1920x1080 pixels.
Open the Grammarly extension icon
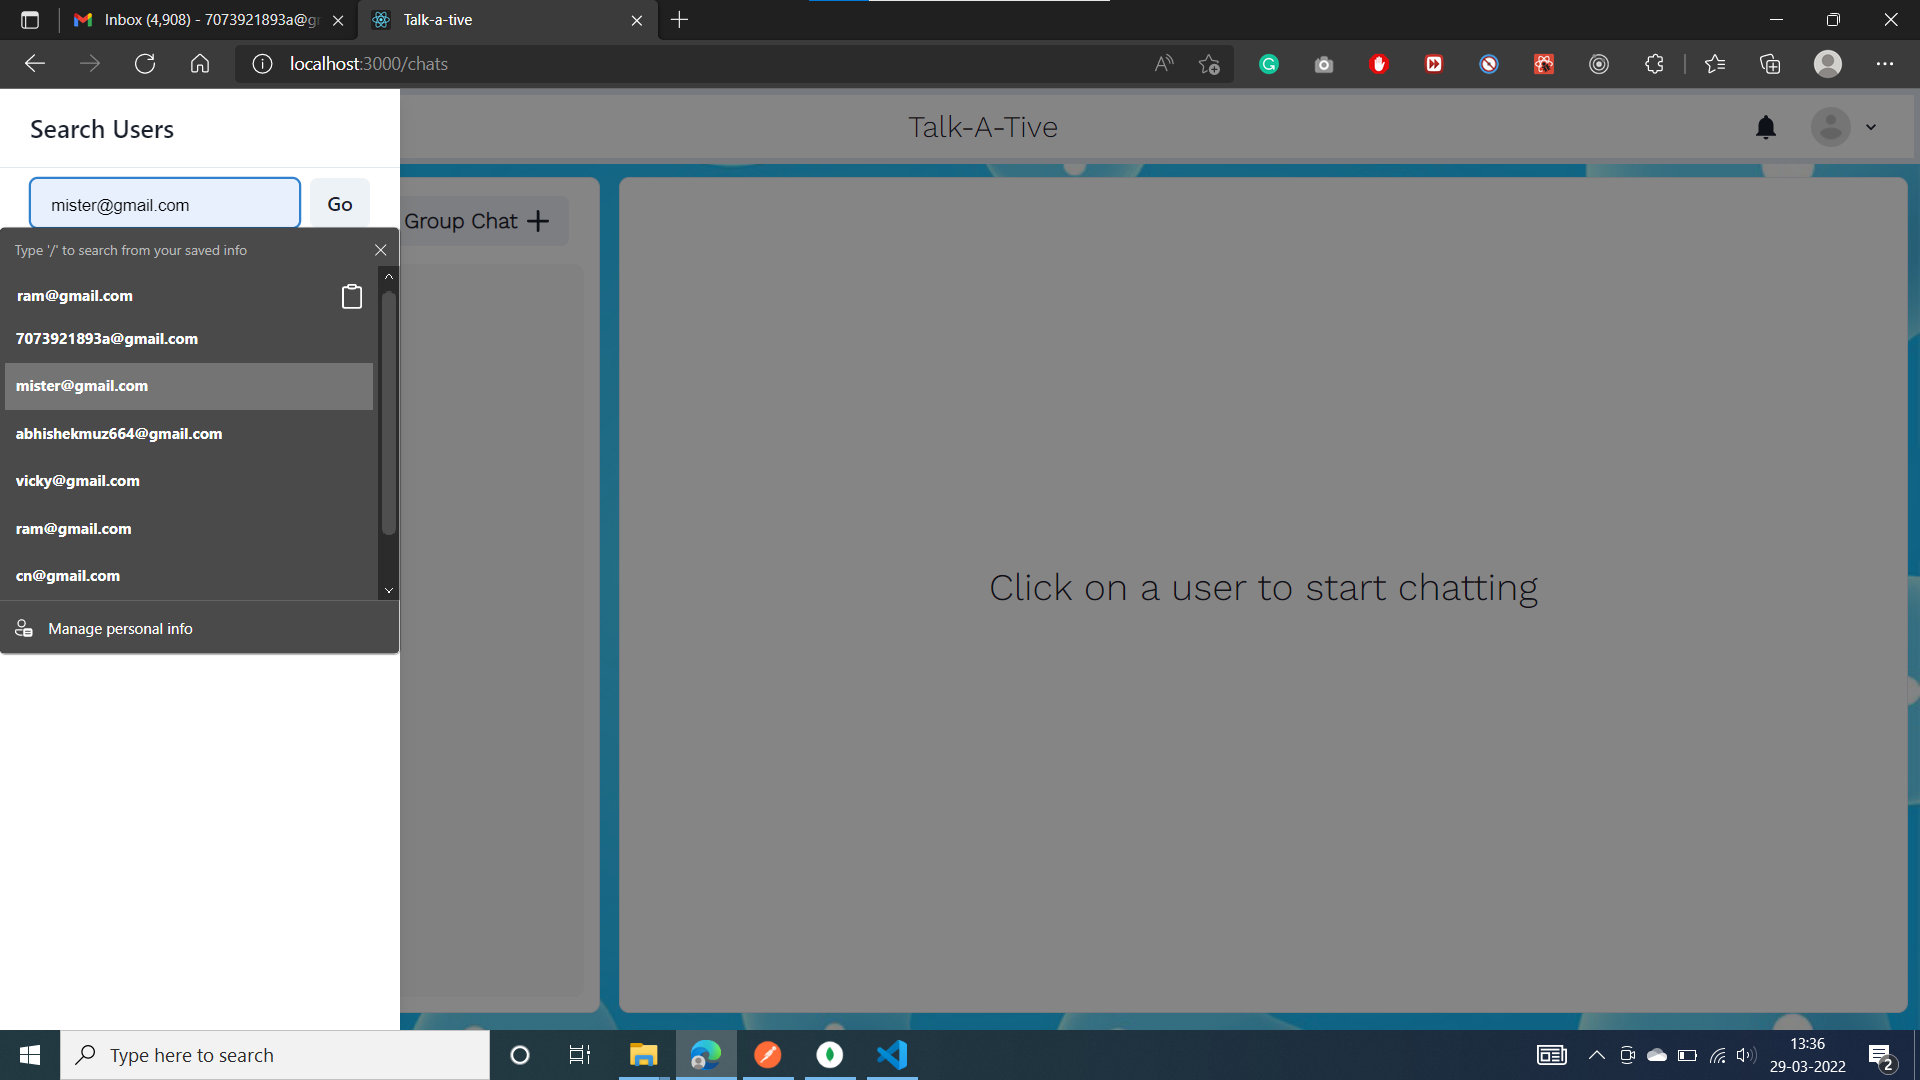[x=1268, y=63]
